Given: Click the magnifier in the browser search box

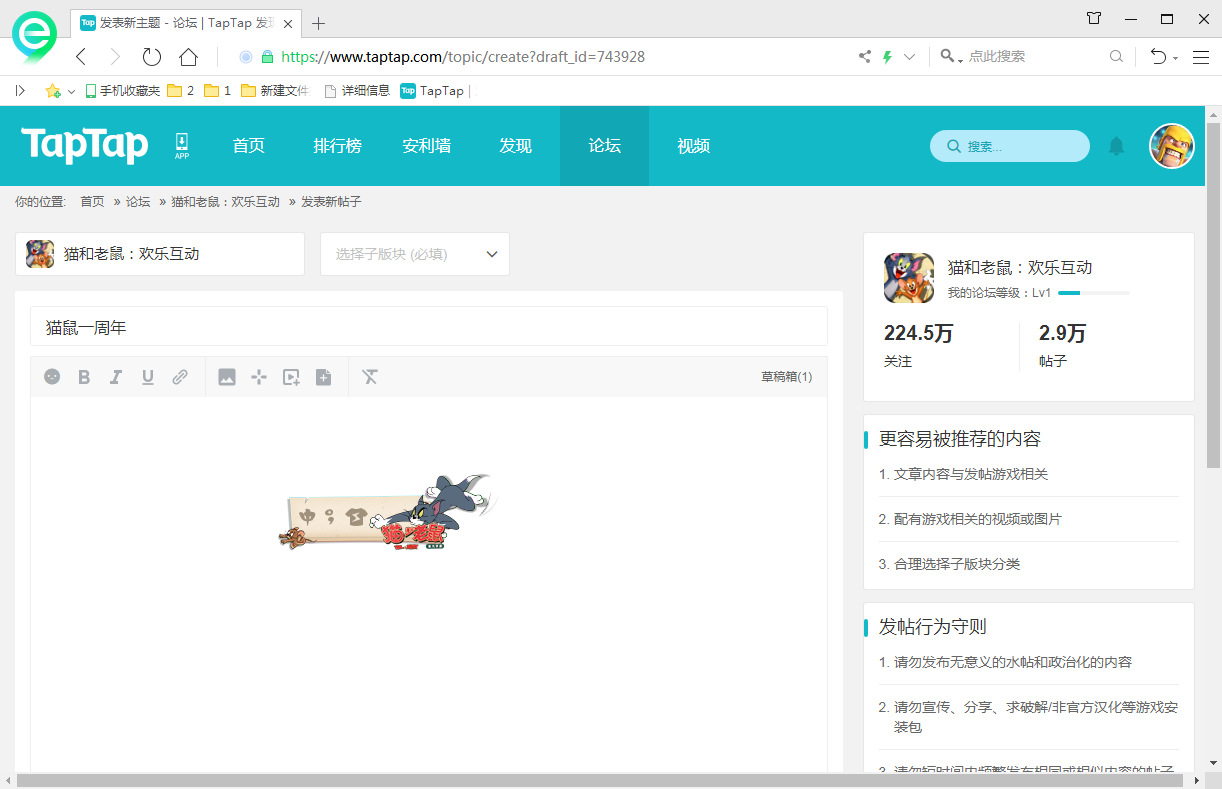Looking at the screenshot, I should pyautogui.click(x=1116, y=57).
